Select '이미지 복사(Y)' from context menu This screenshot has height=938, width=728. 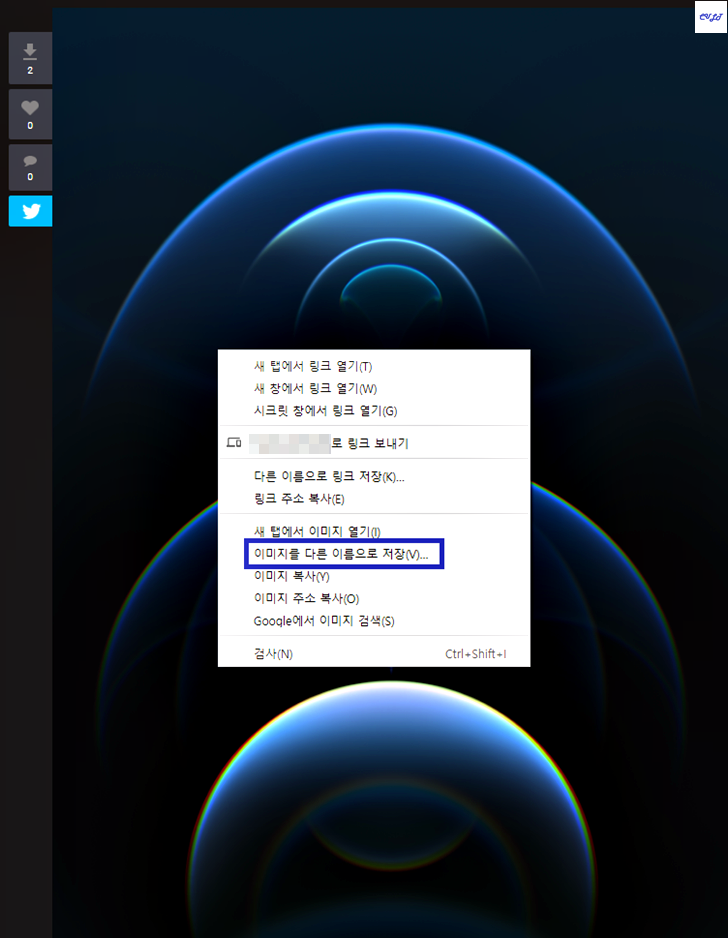tap(374, 576)
